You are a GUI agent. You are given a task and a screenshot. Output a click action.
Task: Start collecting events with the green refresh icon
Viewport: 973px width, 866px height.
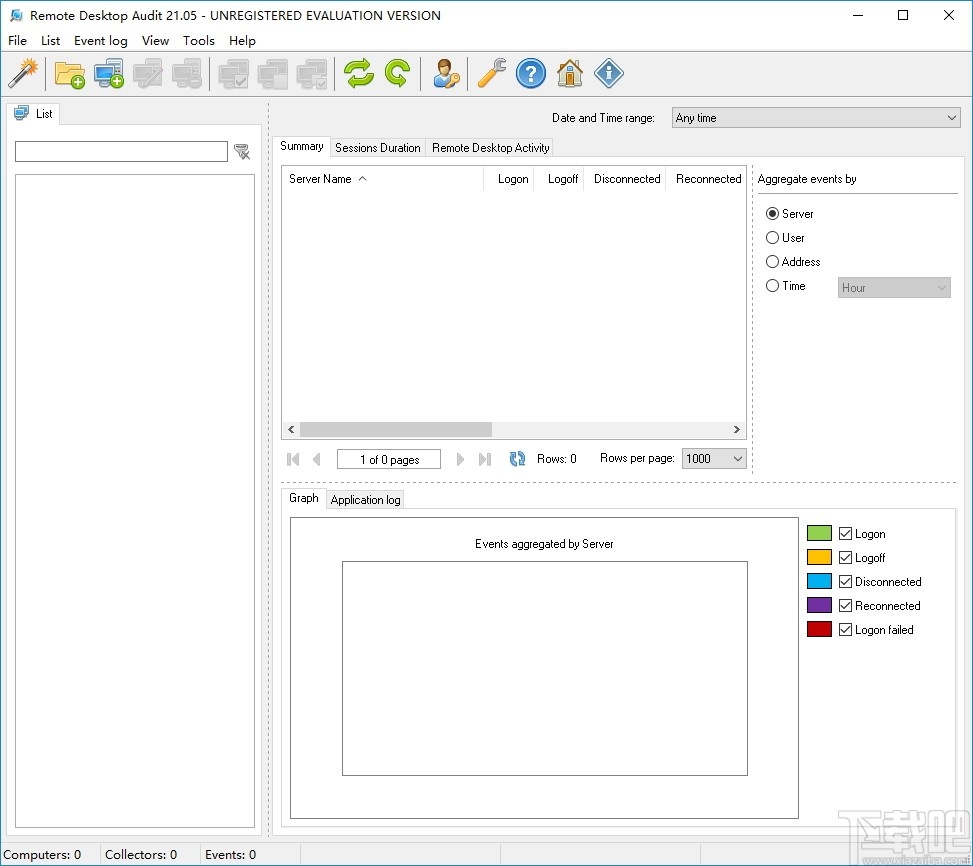coord(358,73)
